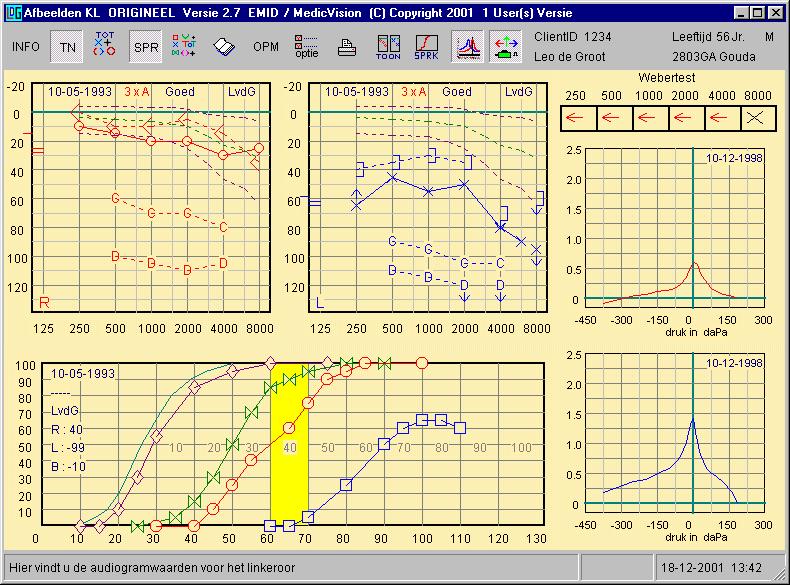Select the TOT symbols icon beside TN
Viewport: 790px width, 585px height.
(105, 46)
